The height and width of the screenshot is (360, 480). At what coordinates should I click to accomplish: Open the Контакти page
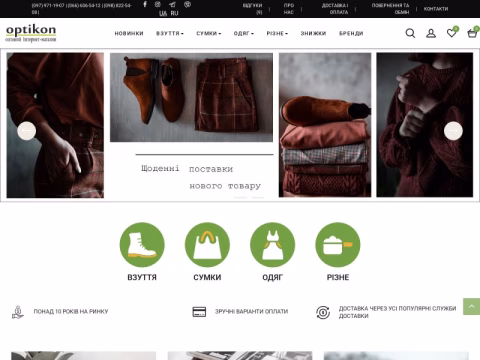pos(436,9)
